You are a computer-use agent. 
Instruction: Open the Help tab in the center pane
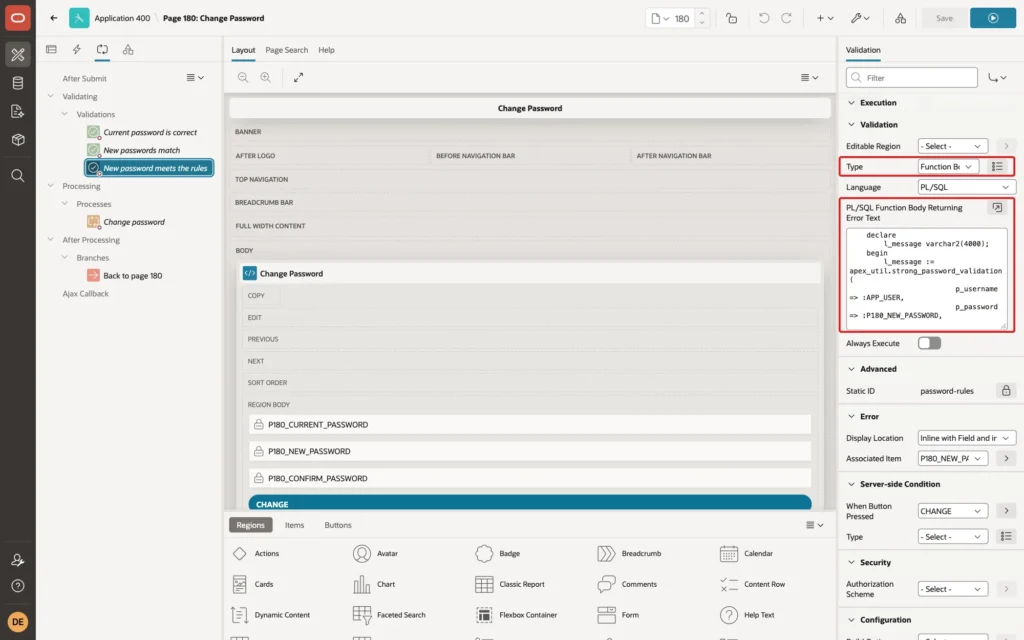(327, 50)
